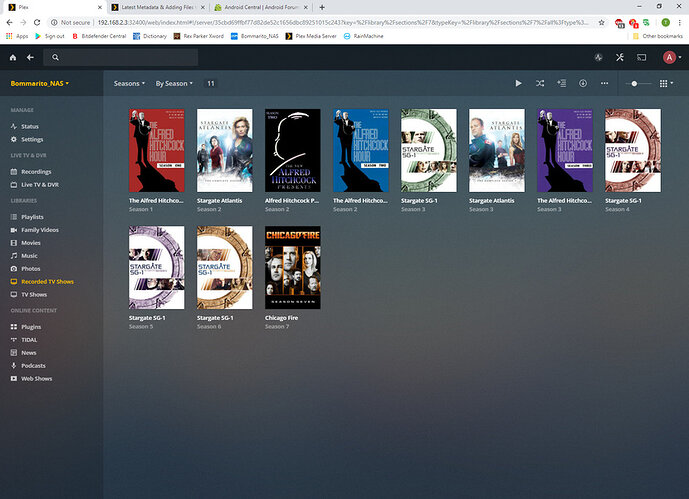Image resolution: width=689 pixels, height=499 pixels.
Task: Open RainMachine bookmark
Action: pos(363,36)
